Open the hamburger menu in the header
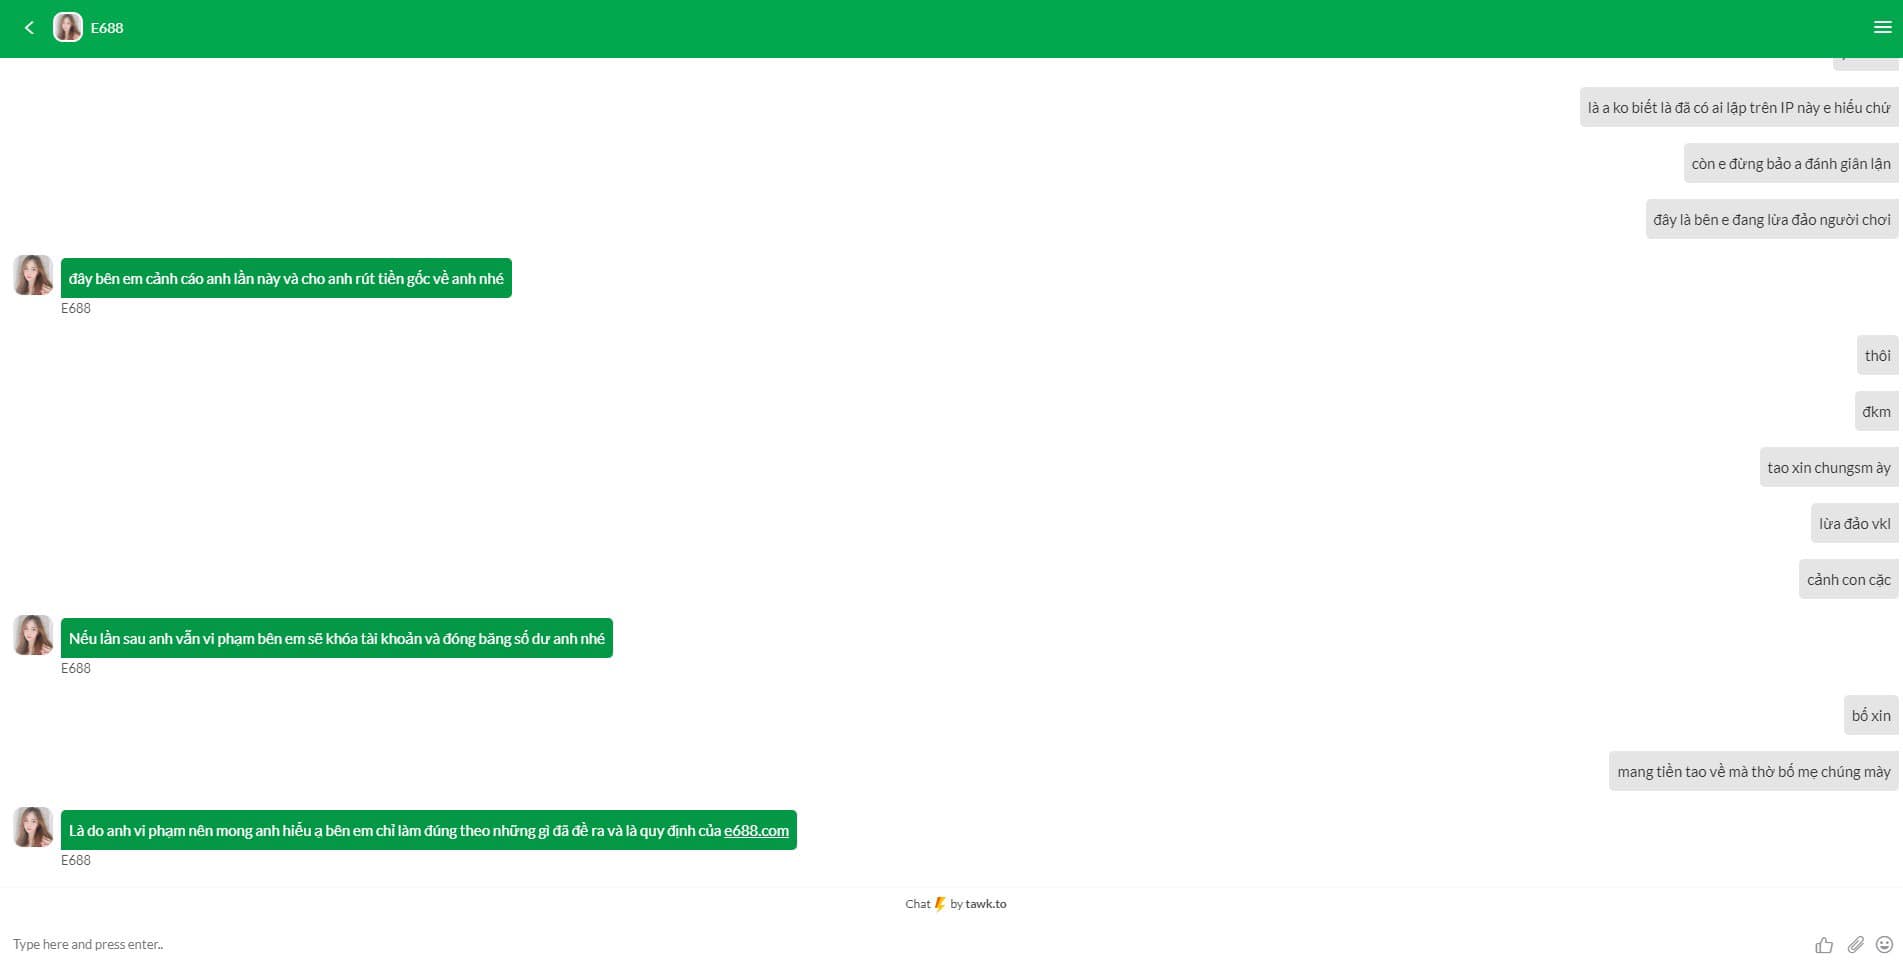 pos(1882,28)
